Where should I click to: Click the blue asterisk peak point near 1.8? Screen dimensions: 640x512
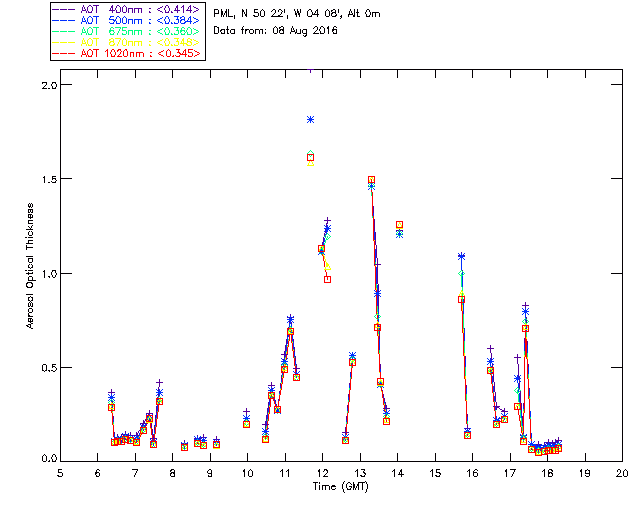pos(311,120)
